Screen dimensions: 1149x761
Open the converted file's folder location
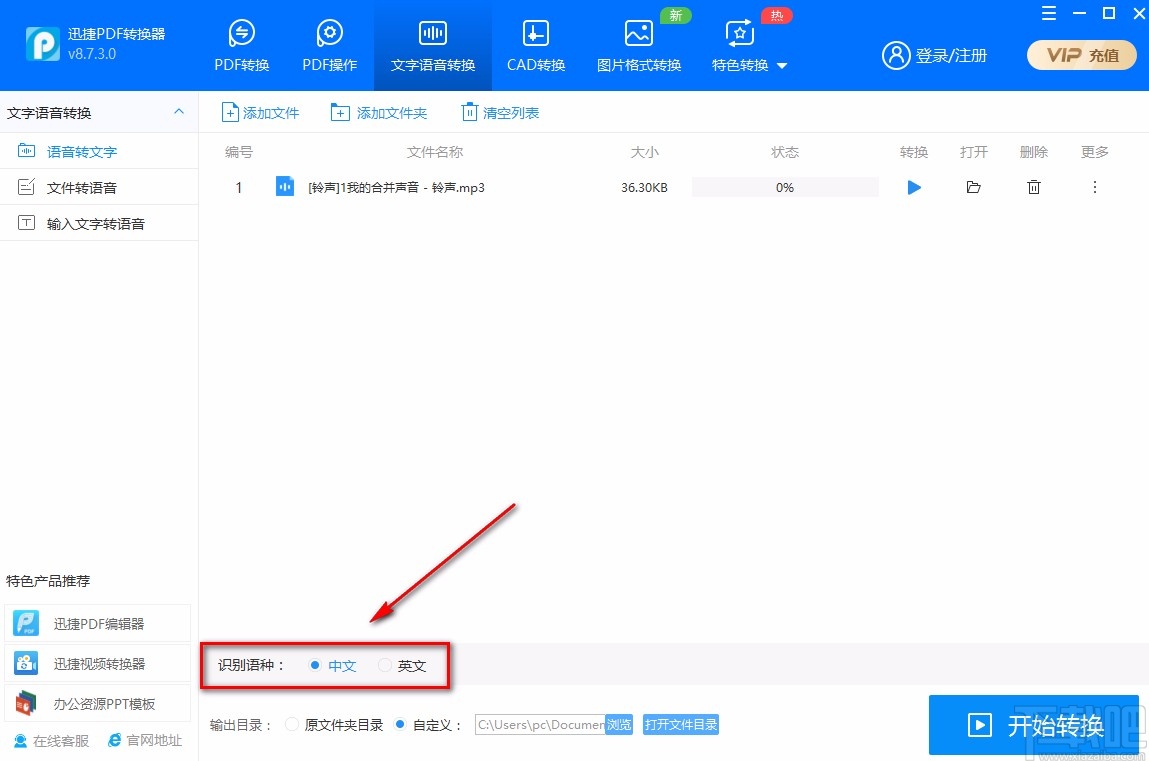(x=973, y=187)
